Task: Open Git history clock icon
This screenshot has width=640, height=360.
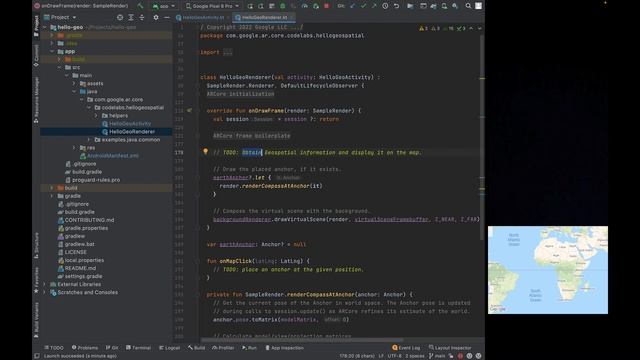Action: point(385,6)
